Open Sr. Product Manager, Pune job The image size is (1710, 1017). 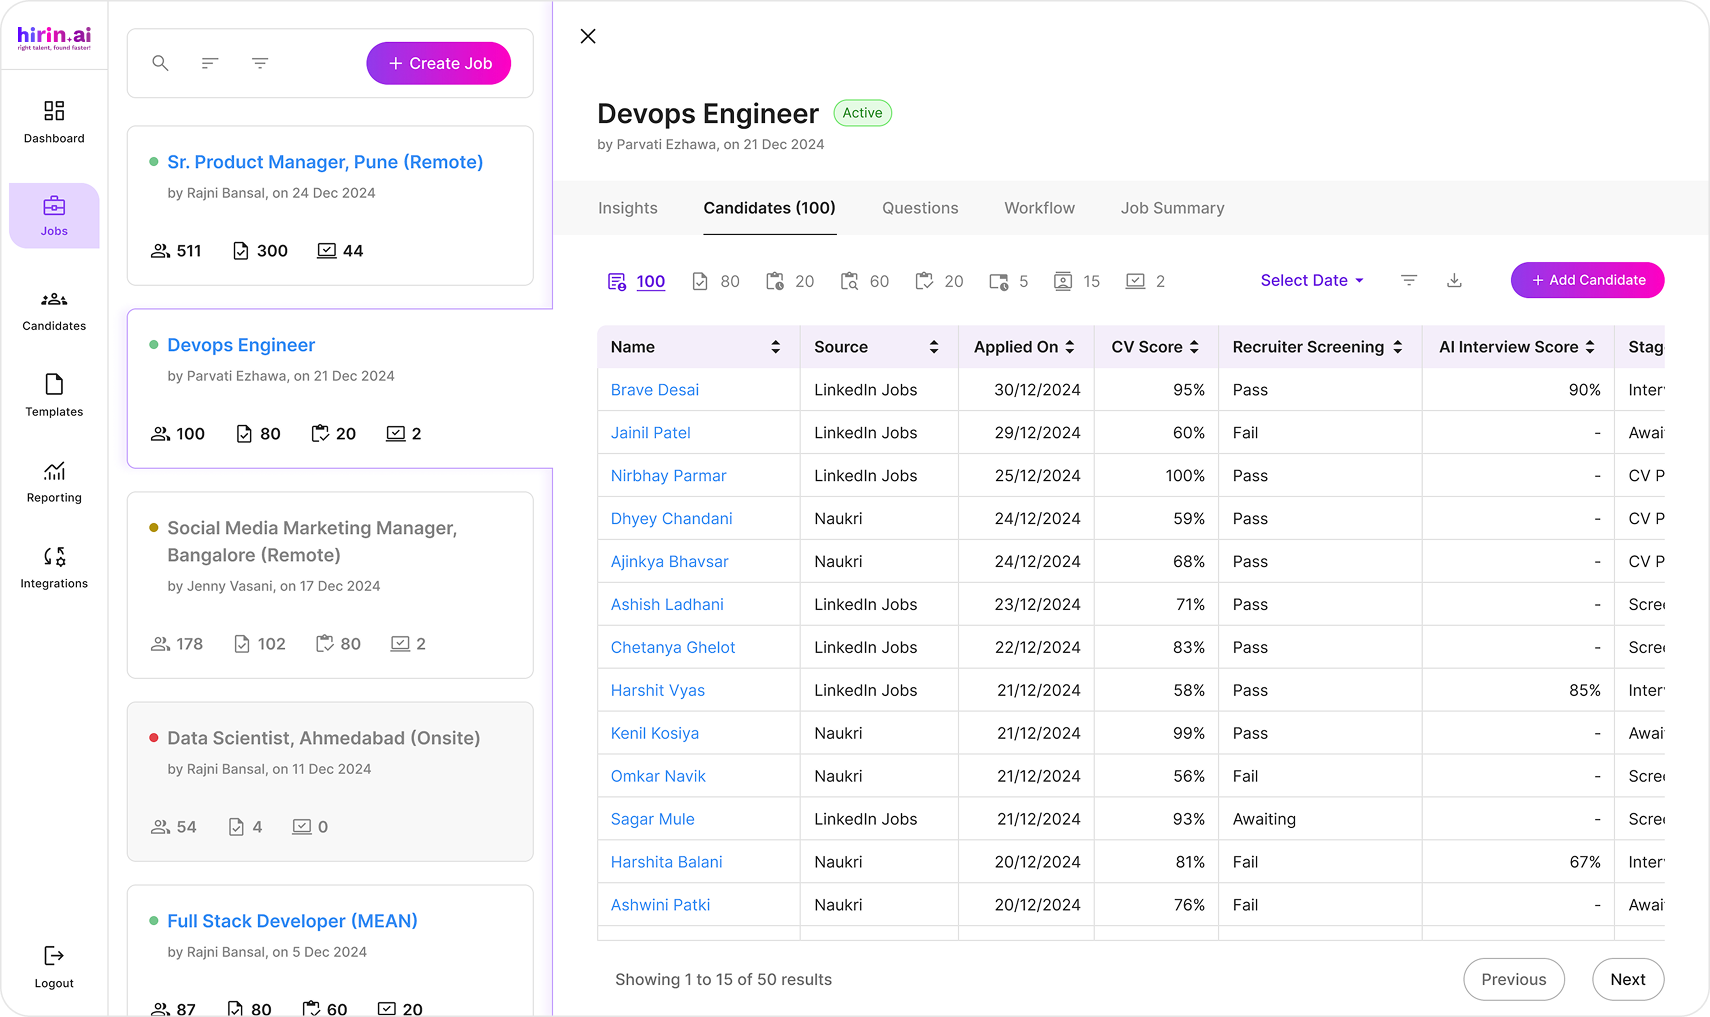[325, 162]
